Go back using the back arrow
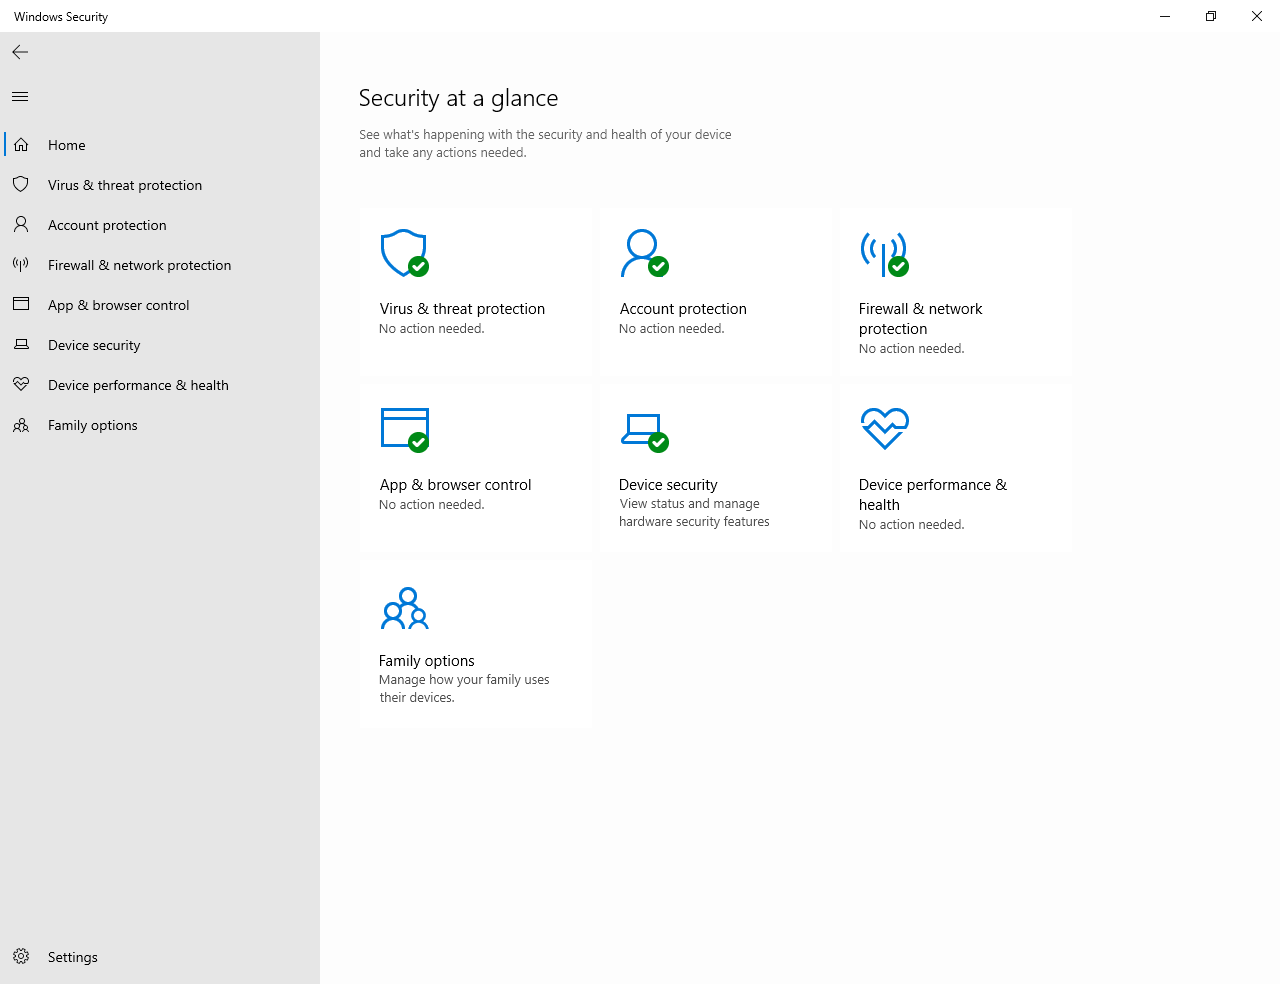 20,52
